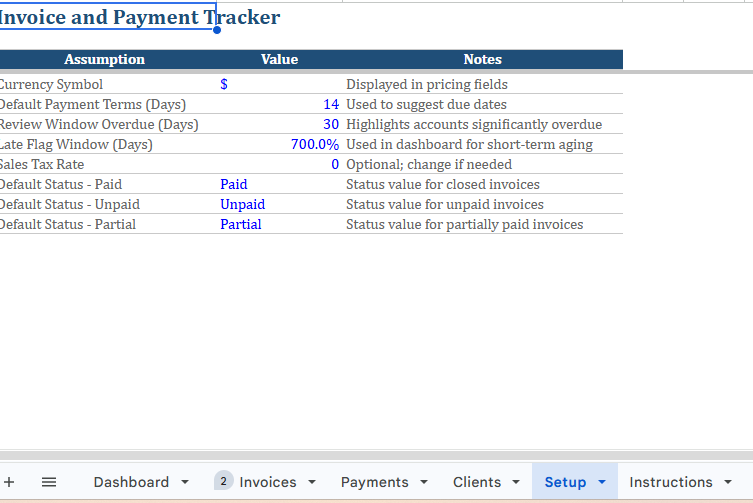The height and width of the screenshot is (503, 753).
Task: Select the Used to suggest due dates note
Action: tap(483, 104)
